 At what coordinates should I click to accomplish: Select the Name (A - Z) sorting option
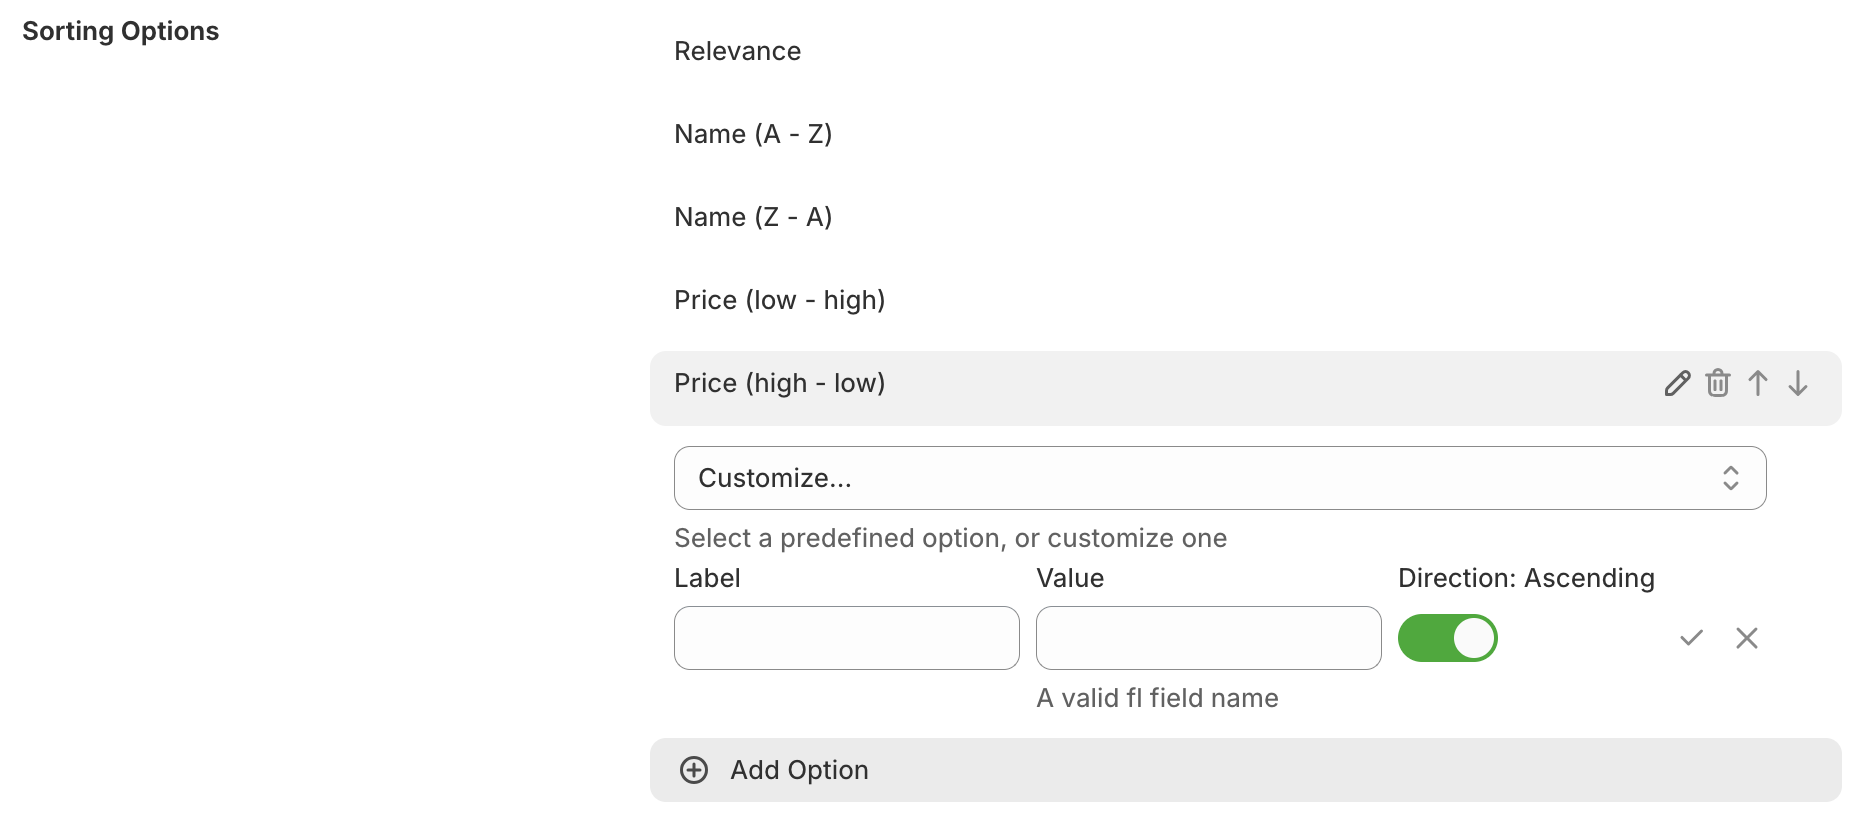tap(753, 135)
